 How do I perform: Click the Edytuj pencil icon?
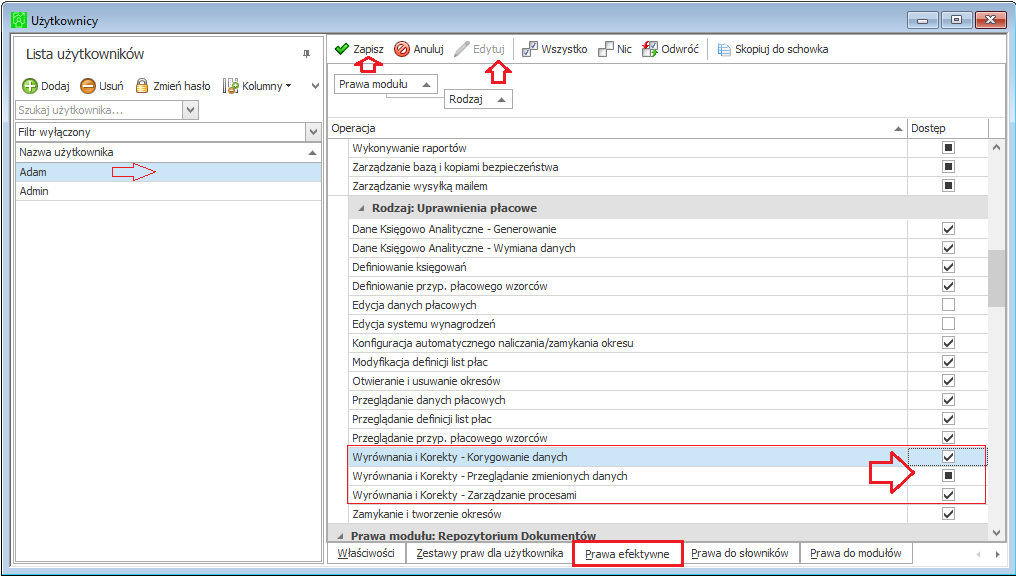click(x=462, y=49)
